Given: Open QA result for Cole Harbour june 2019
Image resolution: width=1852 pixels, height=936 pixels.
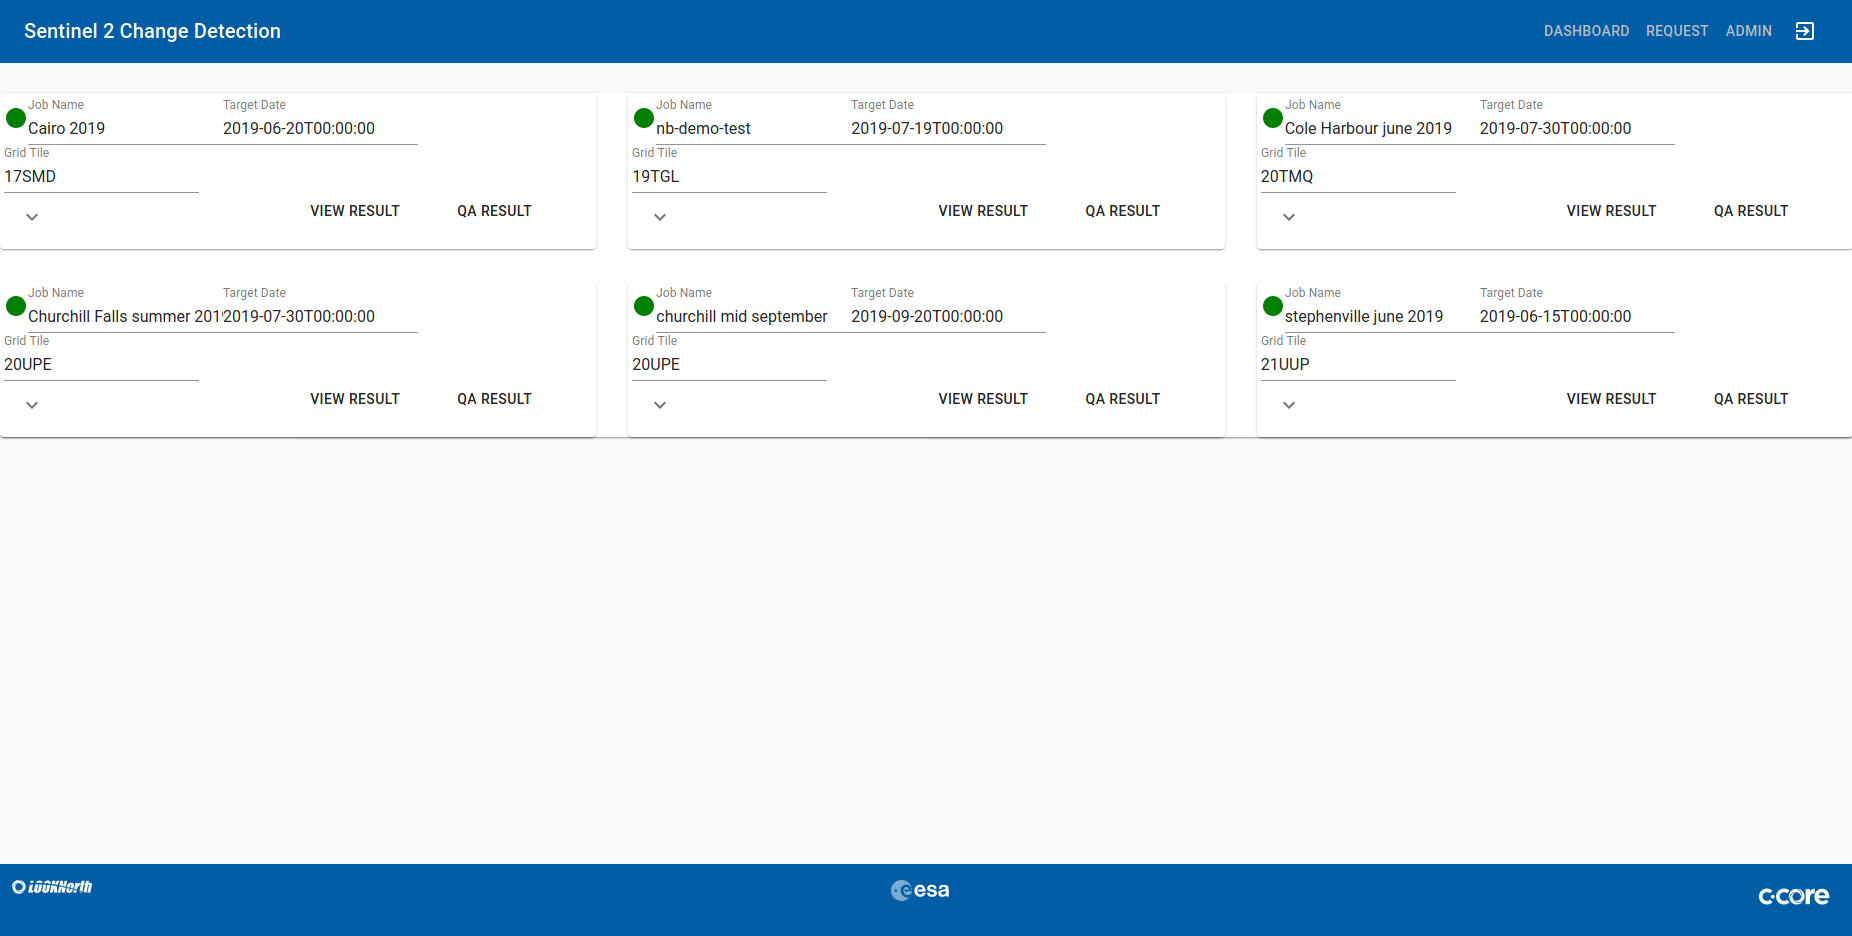Looking at the screenshot, I should 1750,211.
